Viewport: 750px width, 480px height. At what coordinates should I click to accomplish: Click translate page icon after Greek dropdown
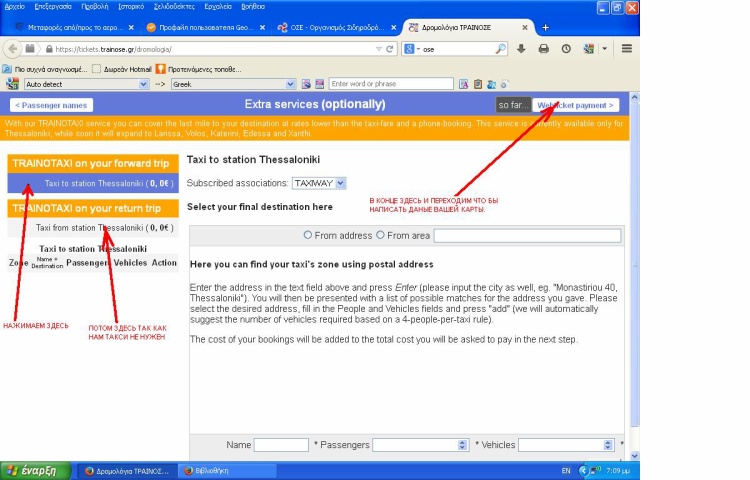coord(306,84)
